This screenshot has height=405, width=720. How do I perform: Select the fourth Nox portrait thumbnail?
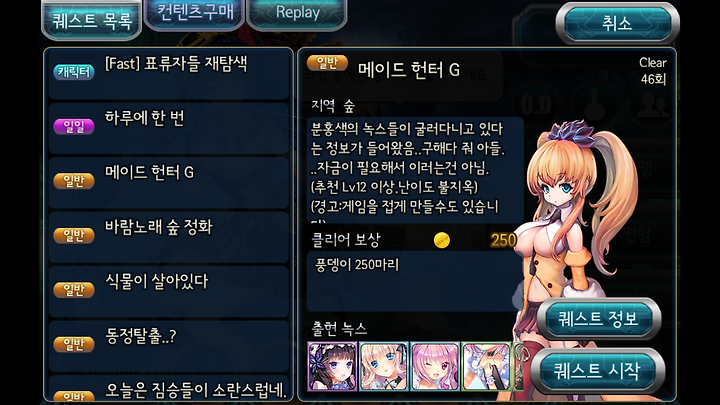click(486, 366)
